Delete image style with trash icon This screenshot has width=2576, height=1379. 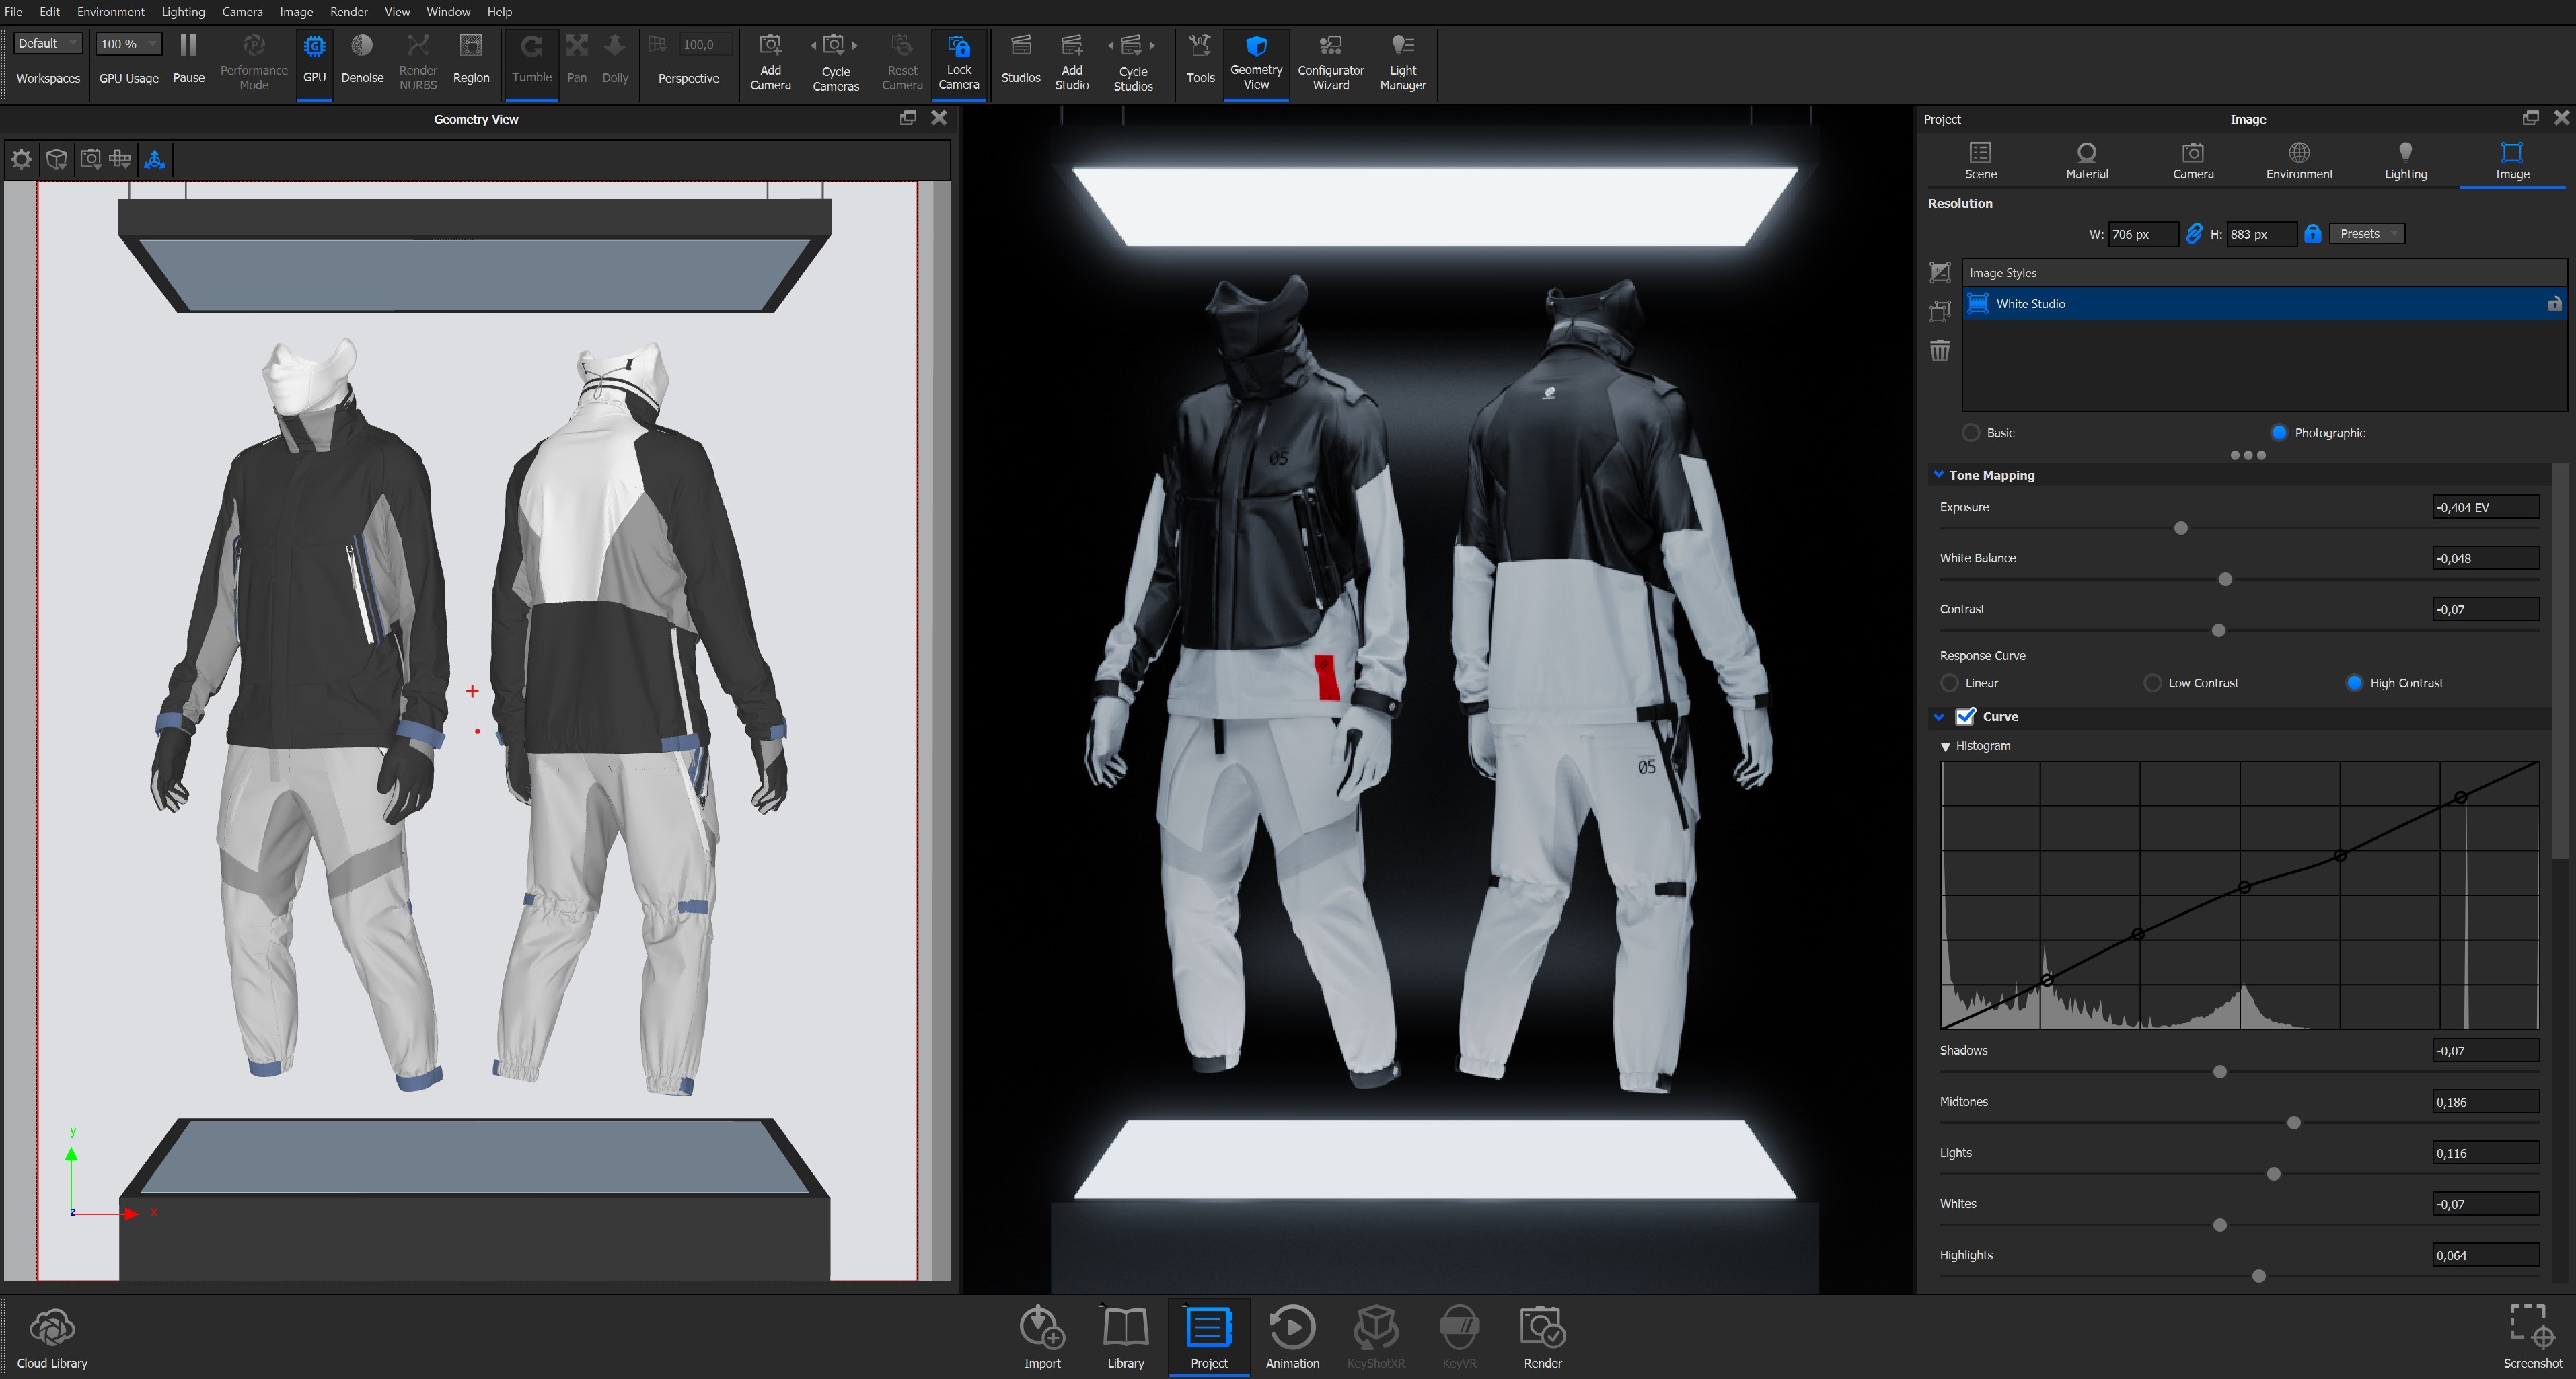click(x=1940, y=351)
